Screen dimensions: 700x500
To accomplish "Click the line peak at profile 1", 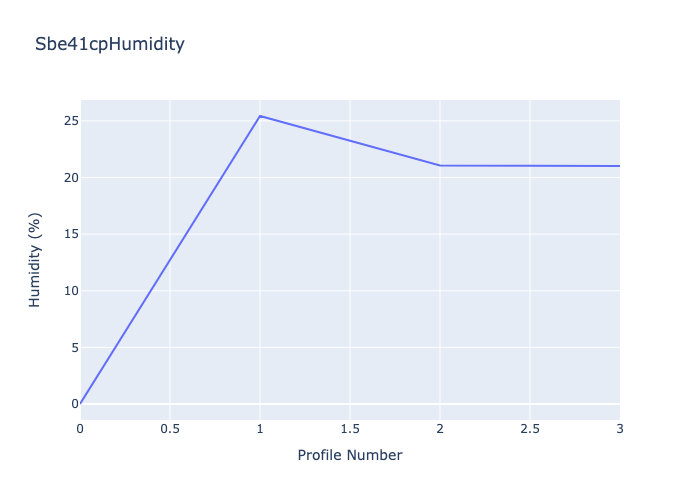I will coord(260,116).
